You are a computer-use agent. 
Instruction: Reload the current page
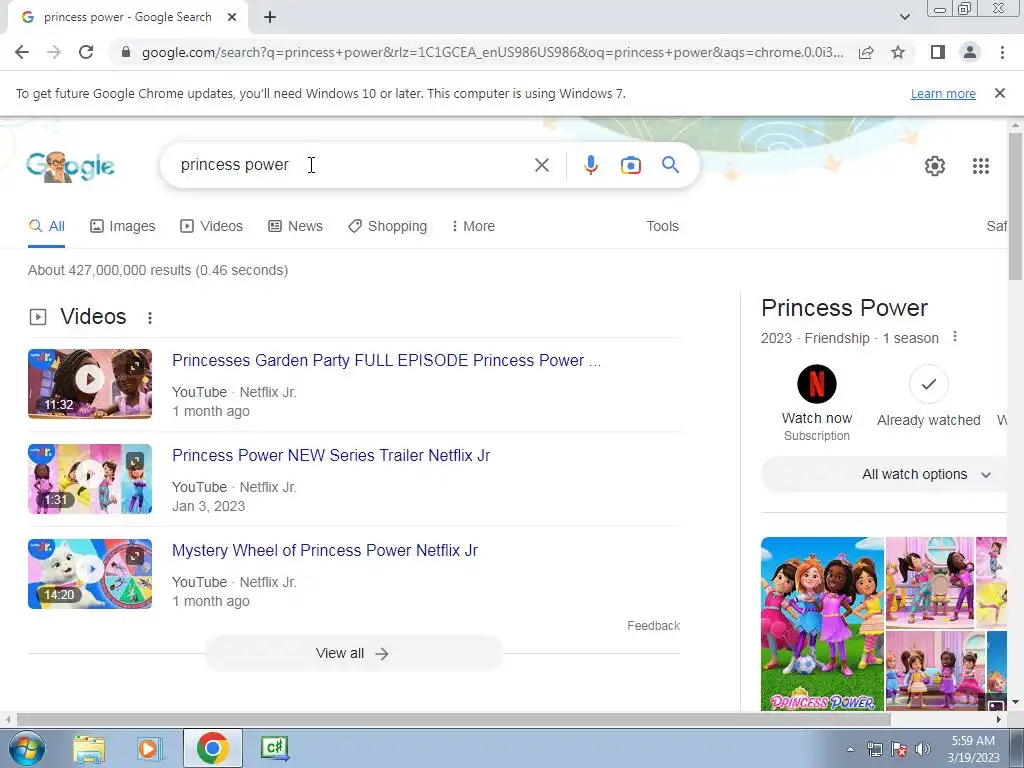point(86,52)
